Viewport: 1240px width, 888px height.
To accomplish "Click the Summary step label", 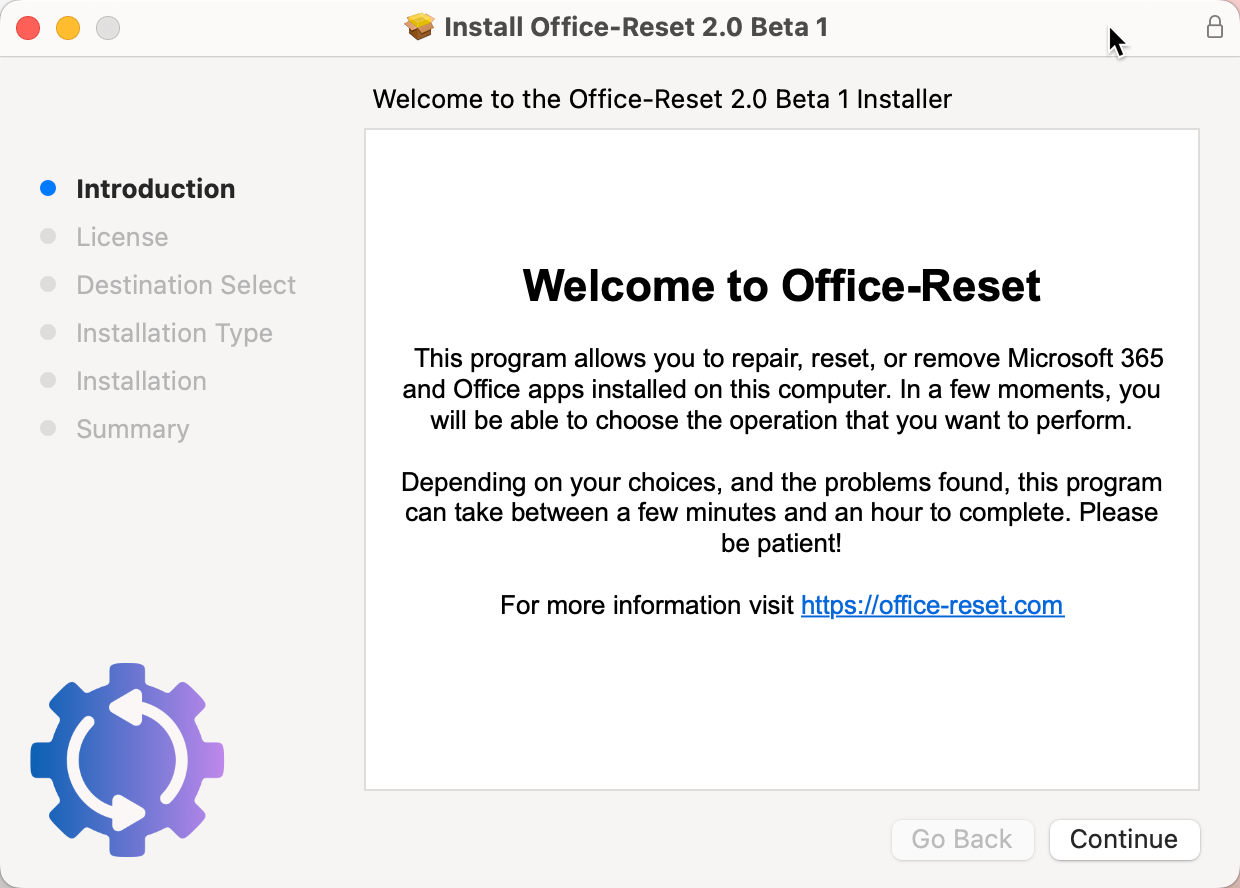I will [132, 429].
